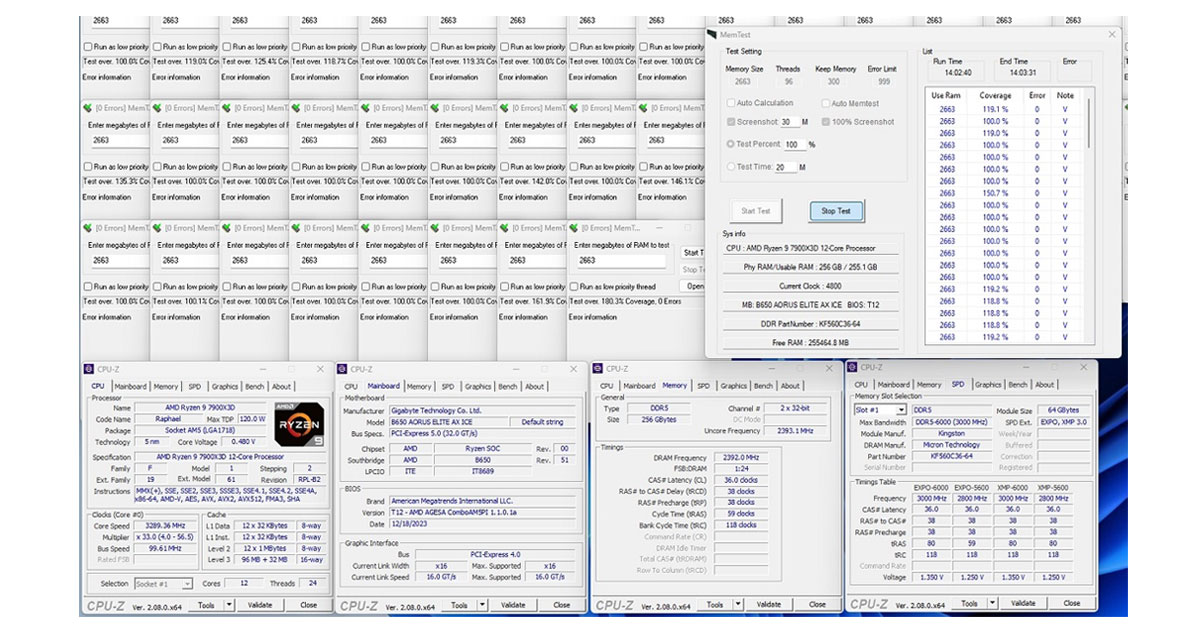Image resolution: width=1200 pixels, height=630 pixels.
Task: Click 'Phy RAM/Usable RAM : 256 GB / 255.1 GB'
Action: (810, 267)
